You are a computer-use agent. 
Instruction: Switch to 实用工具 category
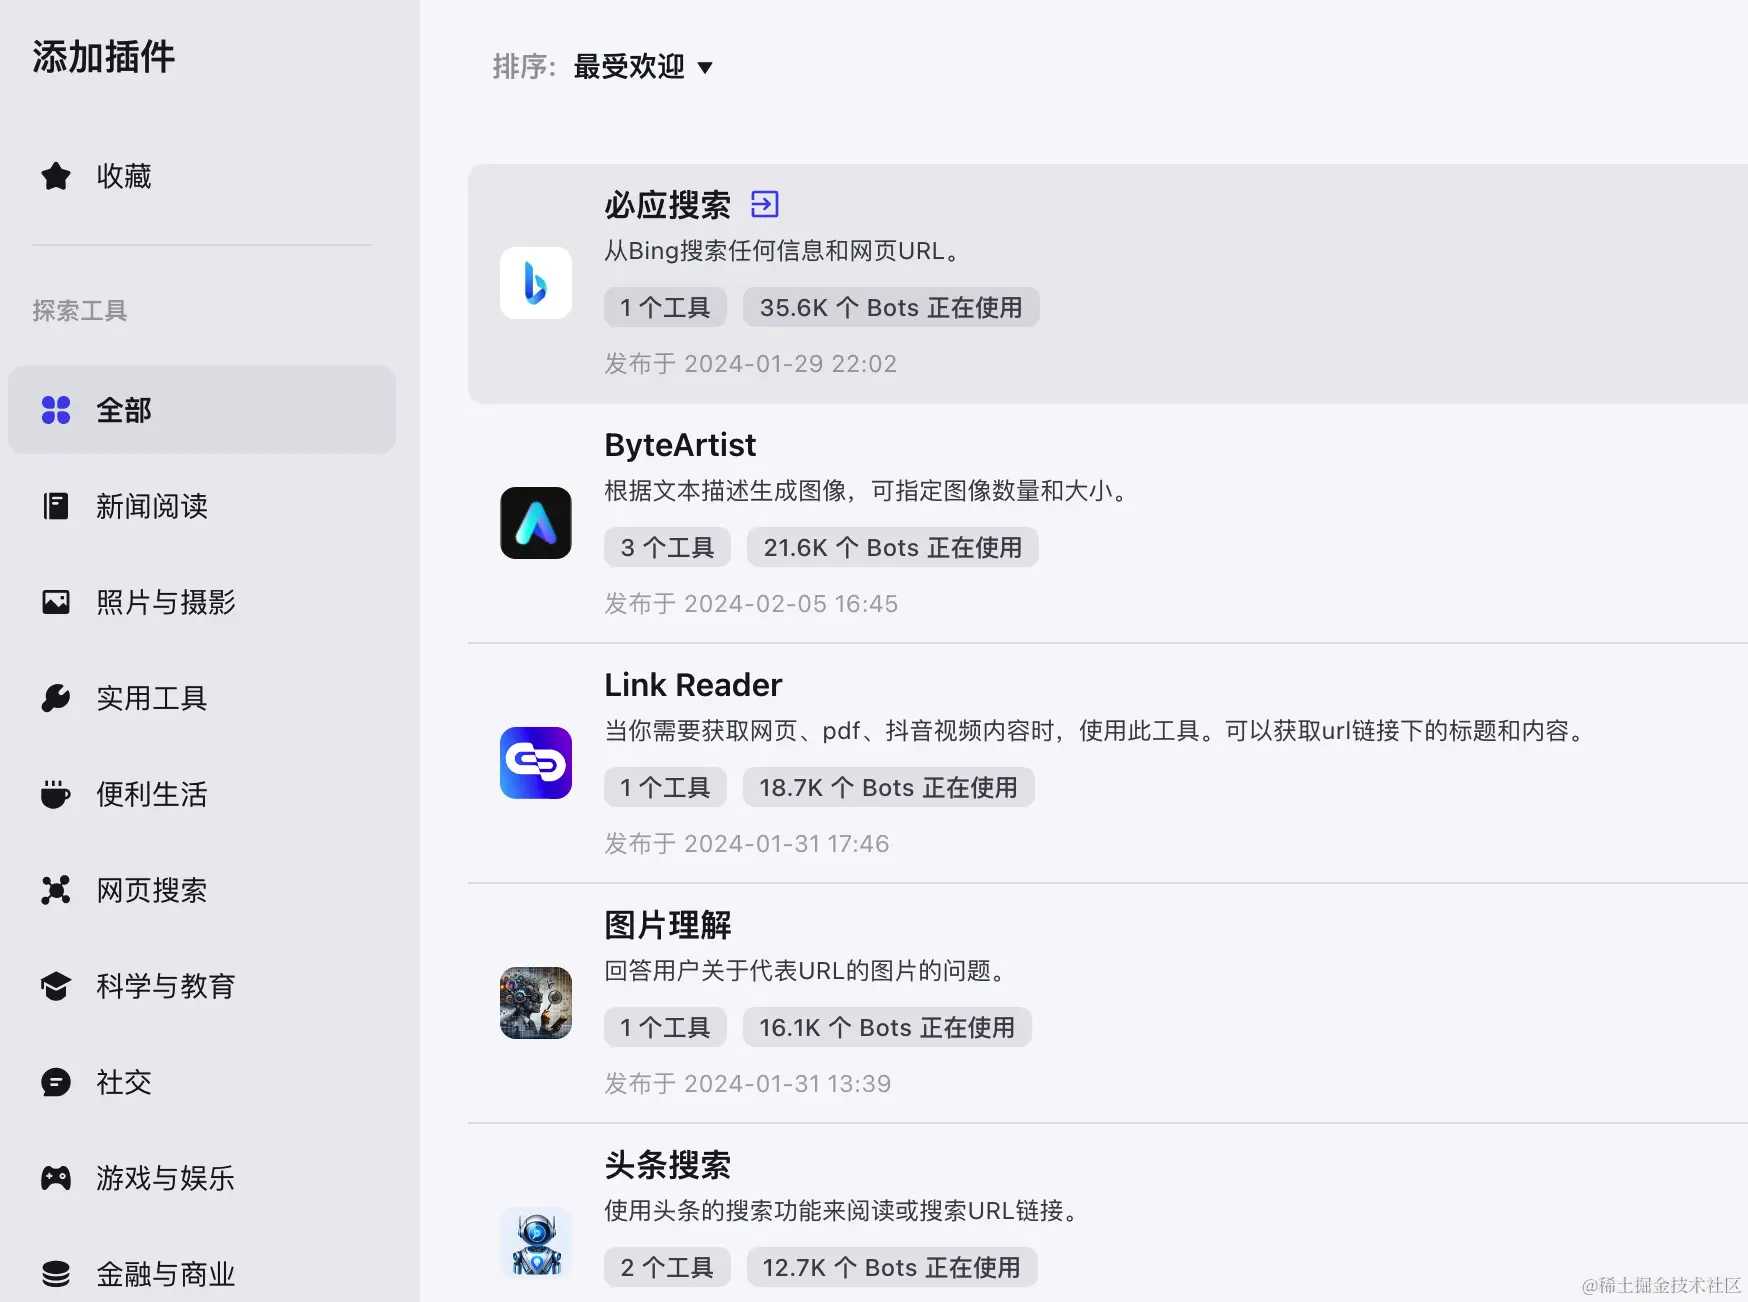[202, 698]
